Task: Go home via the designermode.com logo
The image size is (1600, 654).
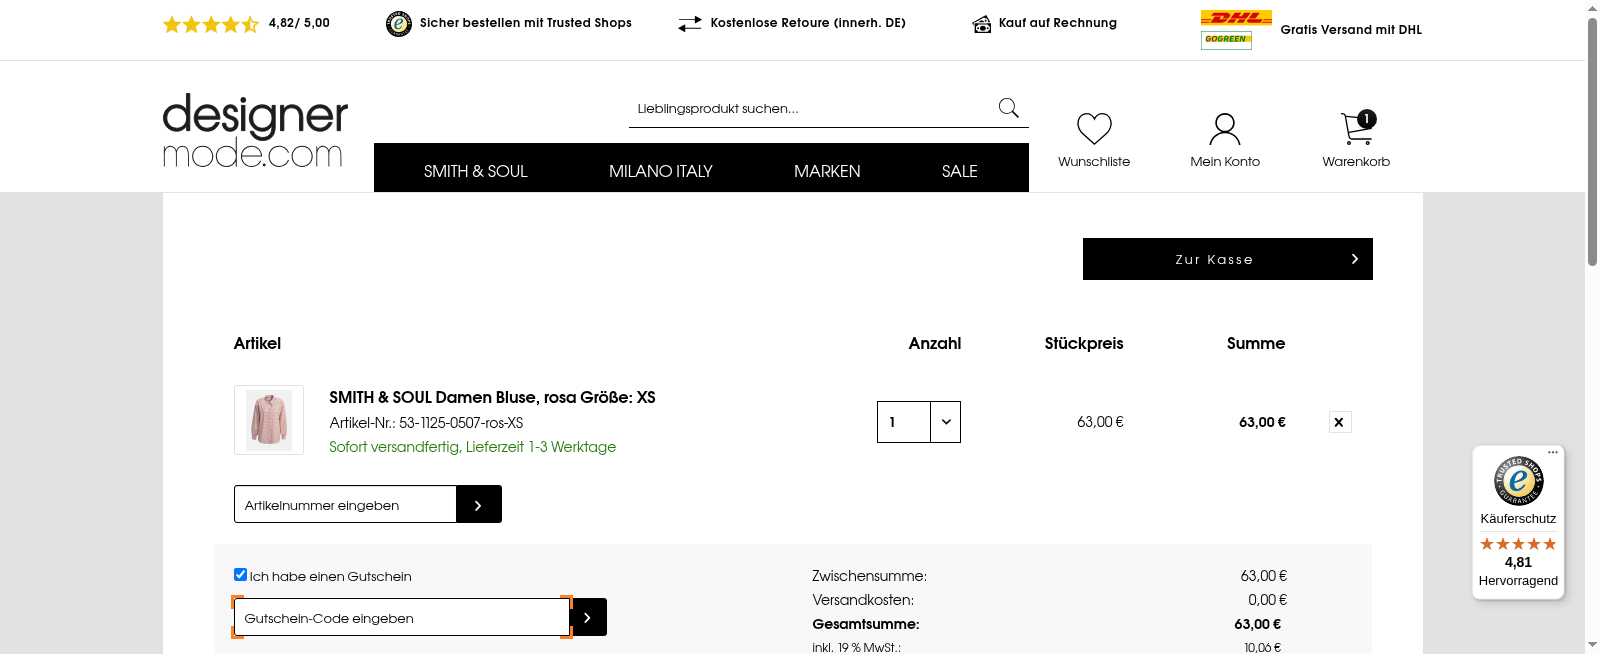Action: click(x=254, y=130)
